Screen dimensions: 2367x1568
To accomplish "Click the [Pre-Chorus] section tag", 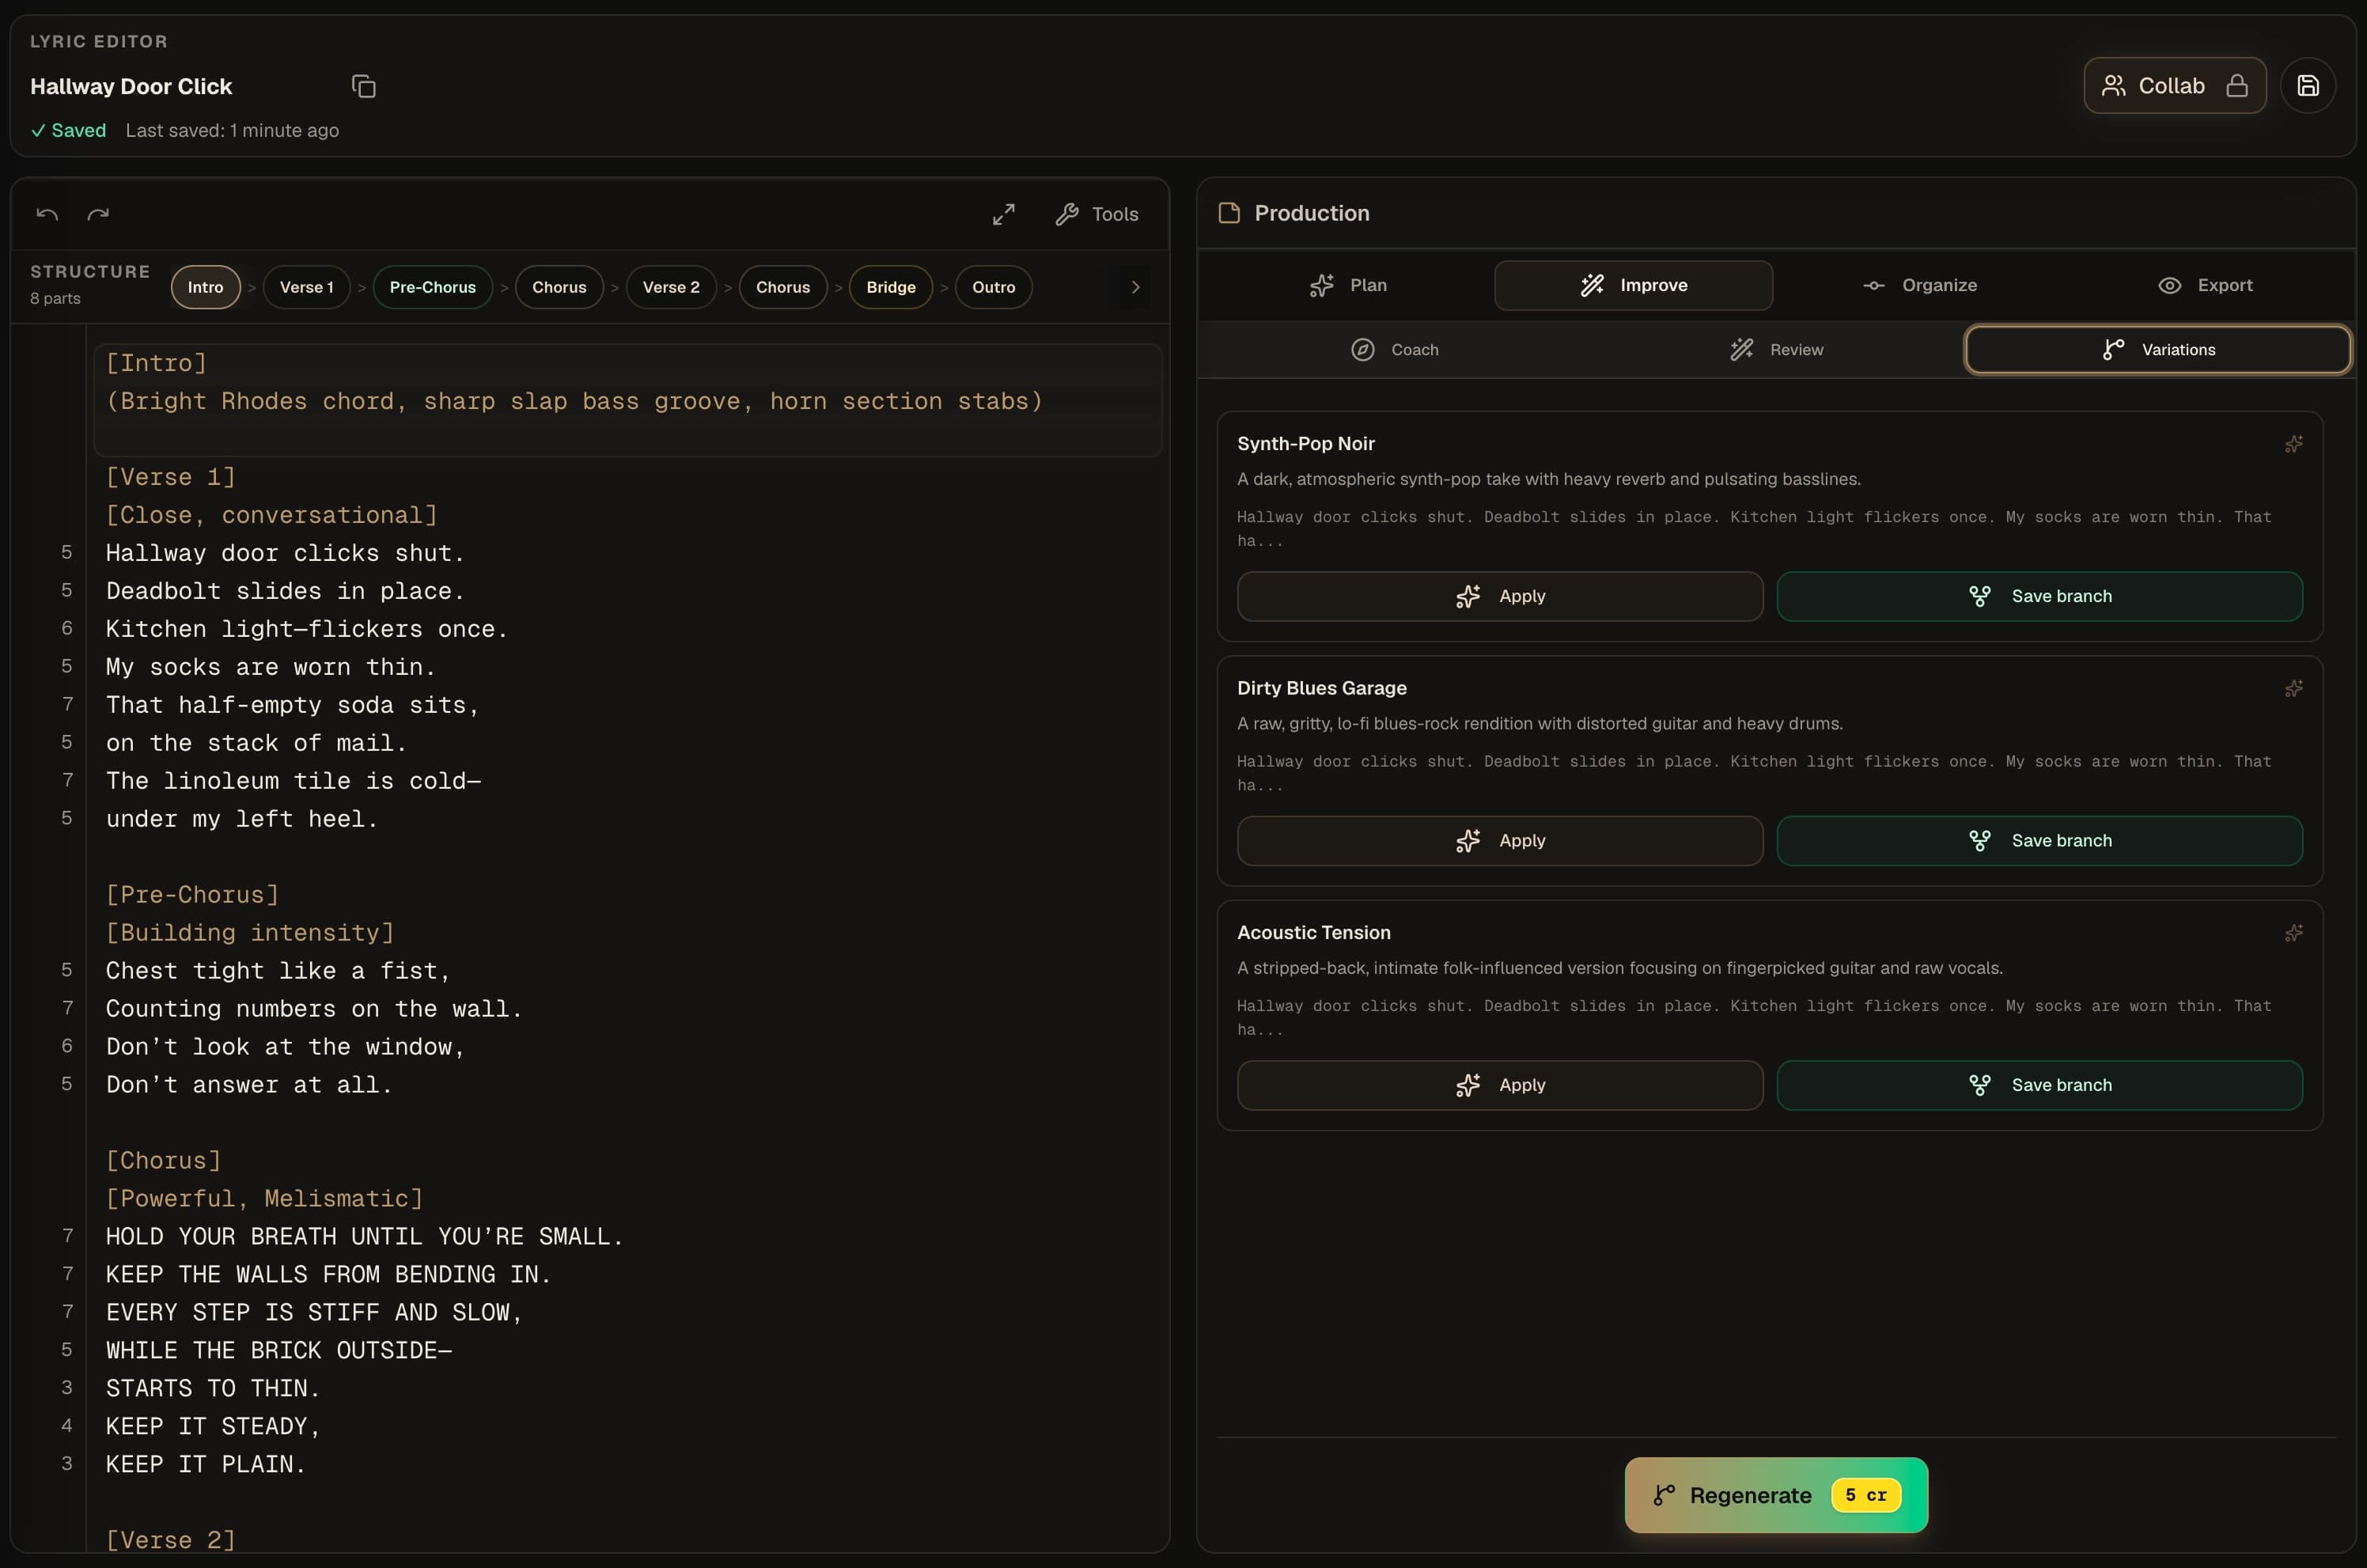I will pyautogui.click(x=192, y=895).
